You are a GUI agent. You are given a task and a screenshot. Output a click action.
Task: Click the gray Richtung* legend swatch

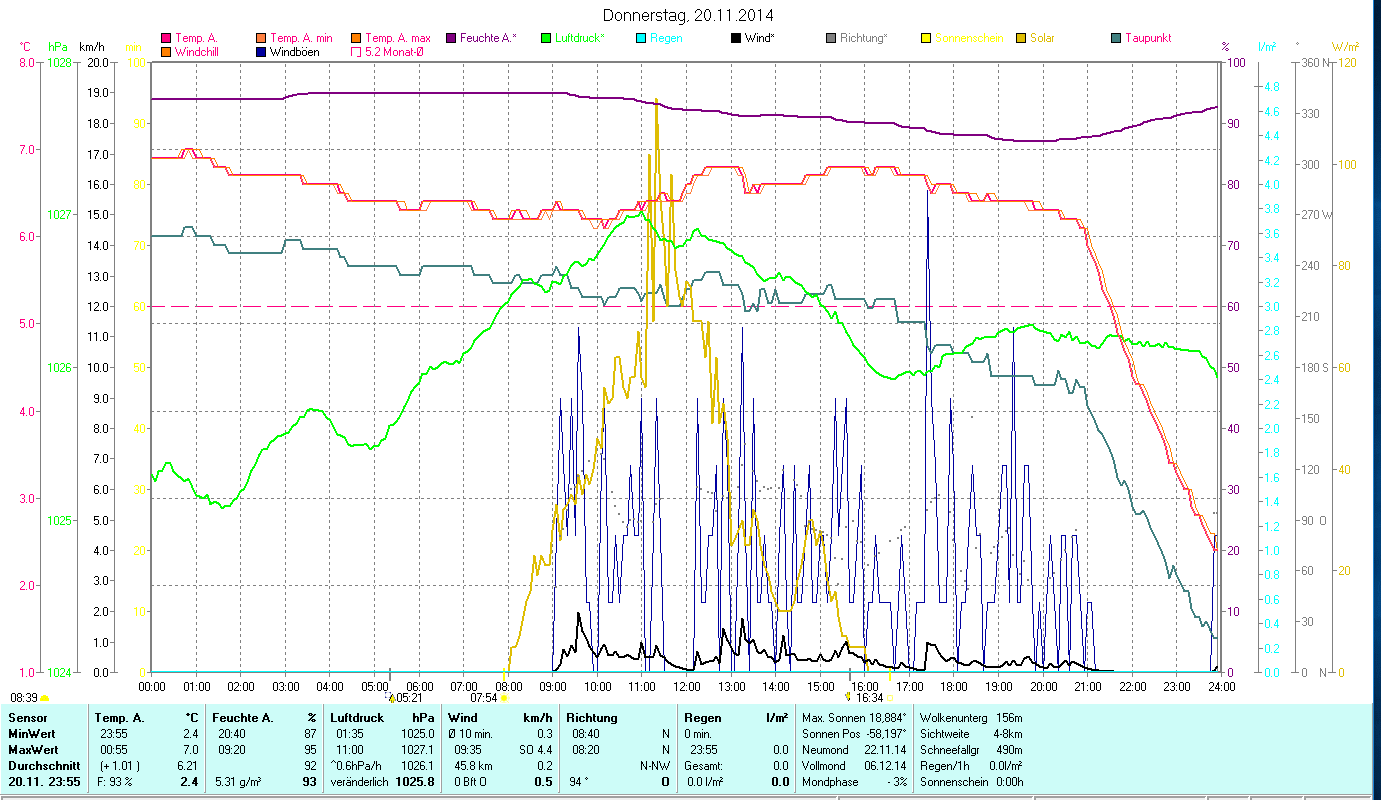[831, 39]
